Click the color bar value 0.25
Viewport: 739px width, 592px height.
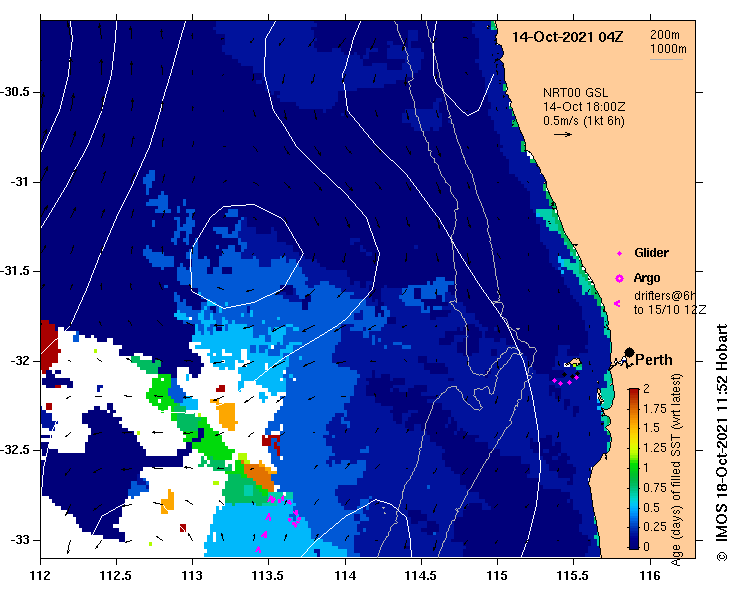[655, 527]
